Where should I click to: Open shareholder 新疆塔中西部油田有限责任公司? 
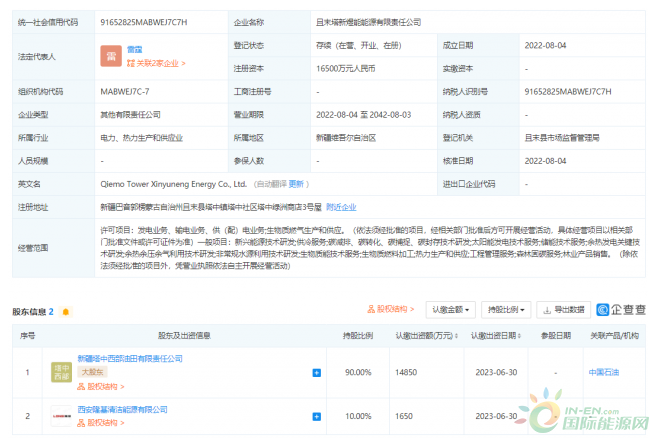click(x=130, y=358)
